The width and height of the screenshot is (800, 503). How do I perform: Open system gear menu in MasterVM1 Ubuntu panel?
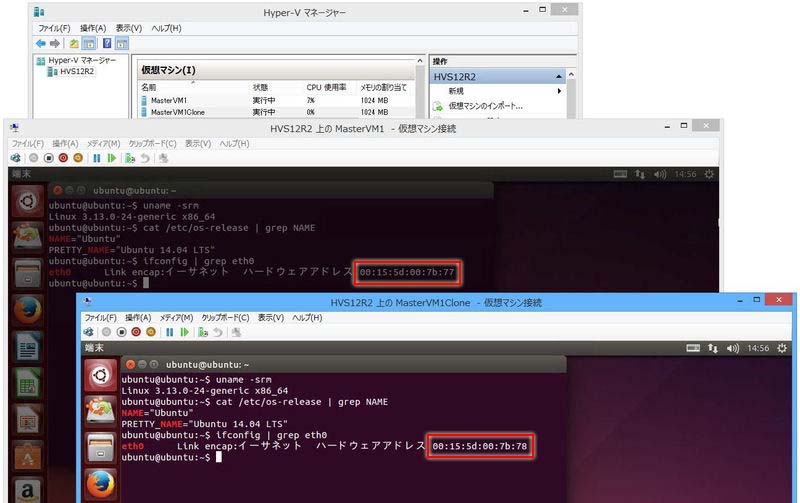(709, 174)
